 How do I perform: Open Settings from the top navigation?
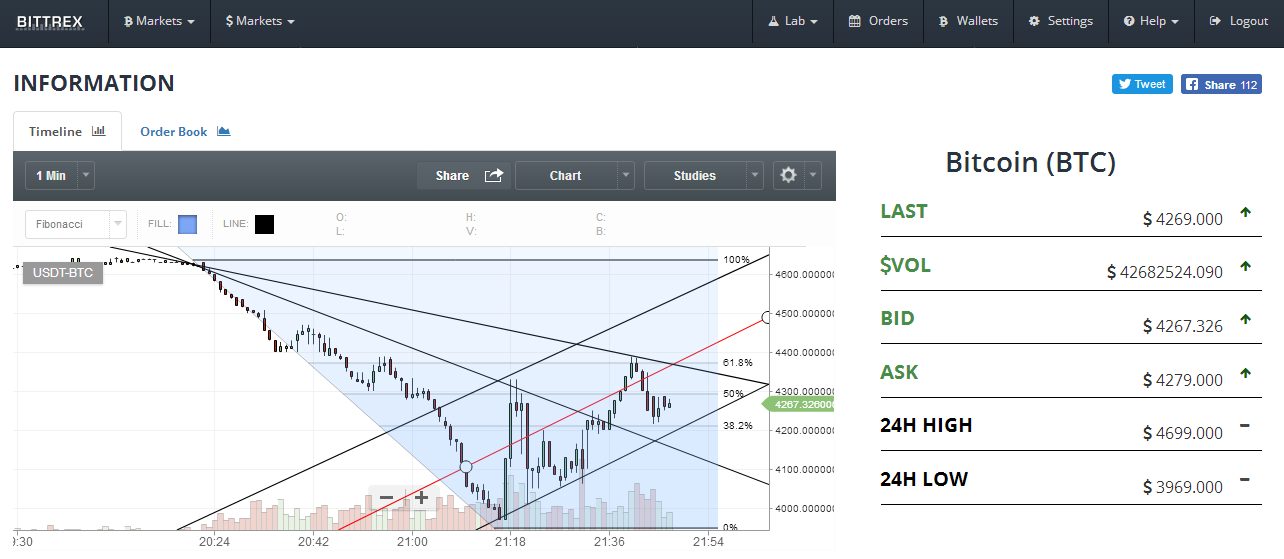[x=1061, y=21]
